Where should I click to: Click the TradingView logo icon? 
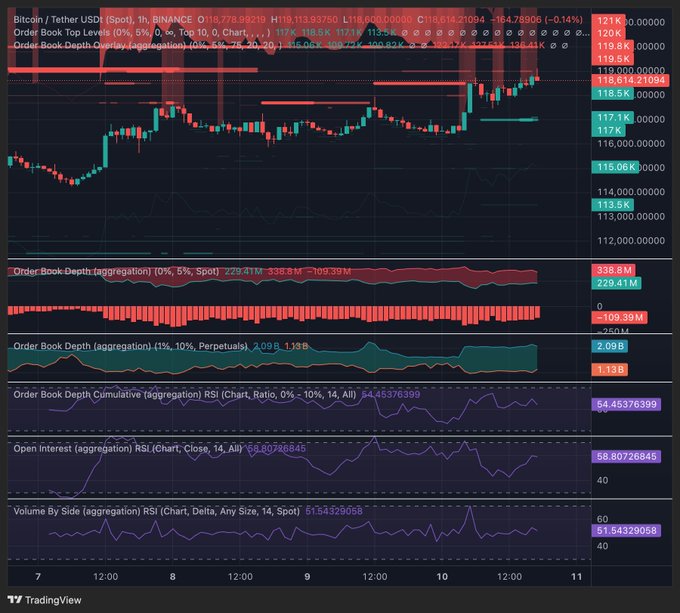(17, 600)
